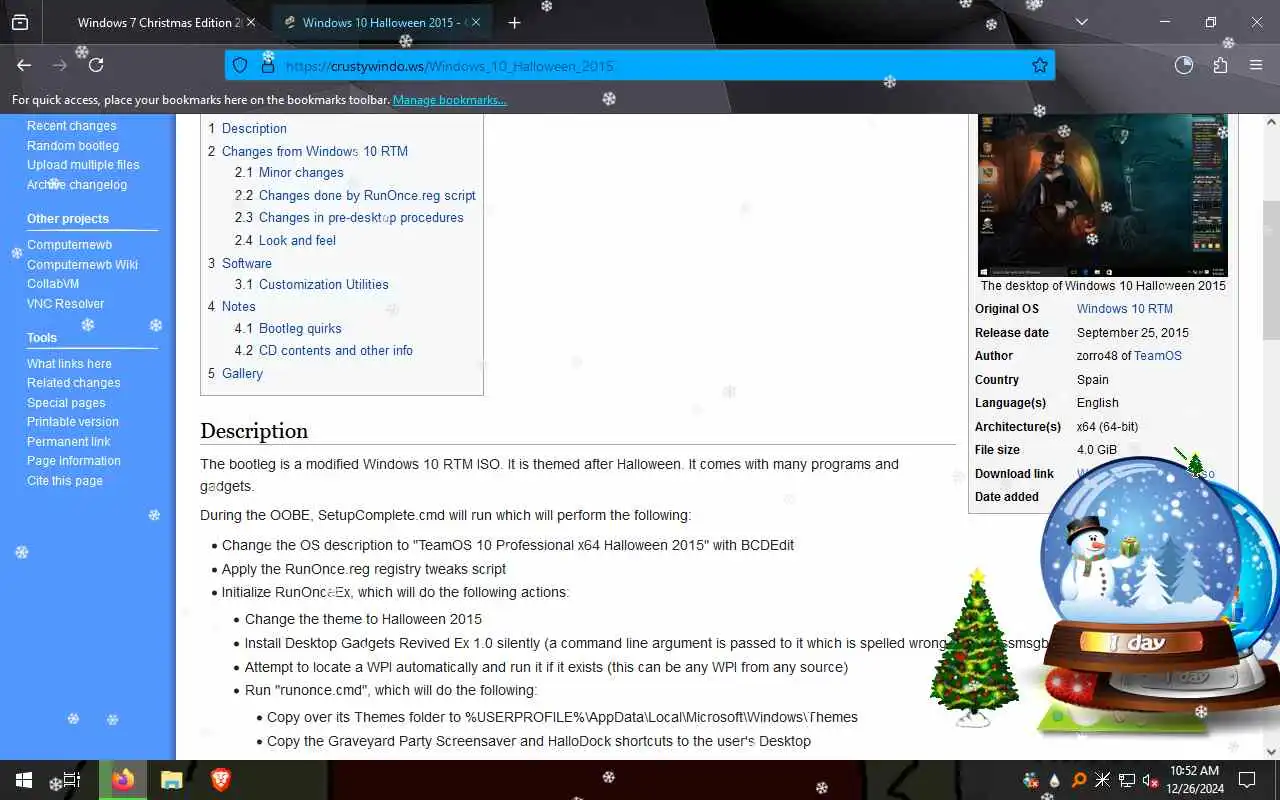Jump to contents entry 3 Software

pyautogui.click(x=240, y=264)
